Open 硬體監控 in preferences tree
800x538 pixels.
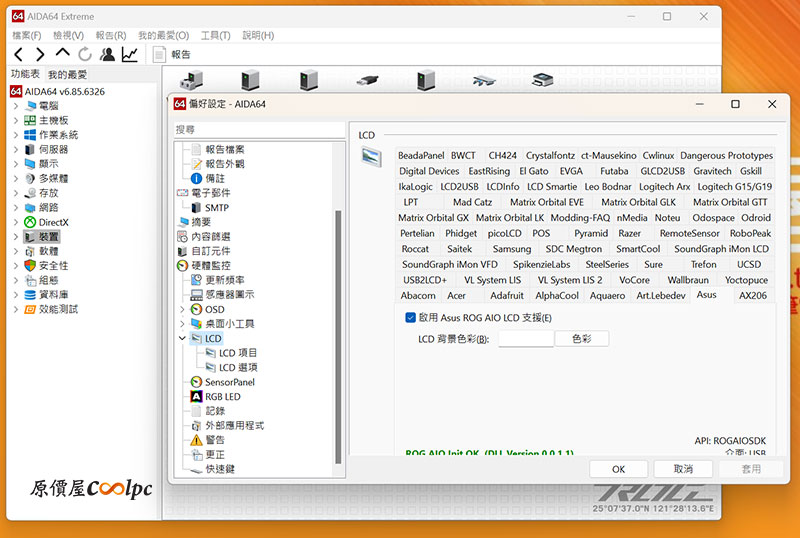tap(211, 265)
